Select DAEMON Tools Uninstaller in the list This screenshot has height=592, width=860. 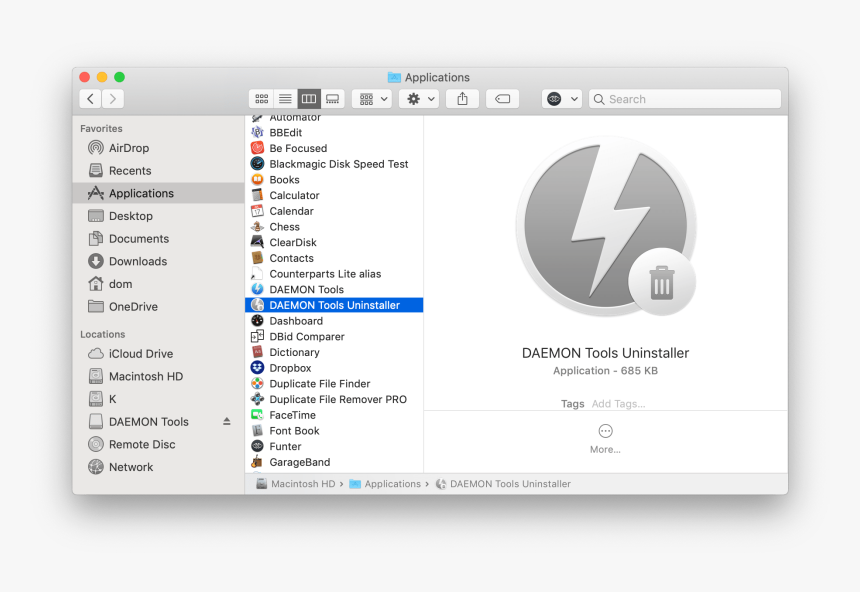pos(334,305)
